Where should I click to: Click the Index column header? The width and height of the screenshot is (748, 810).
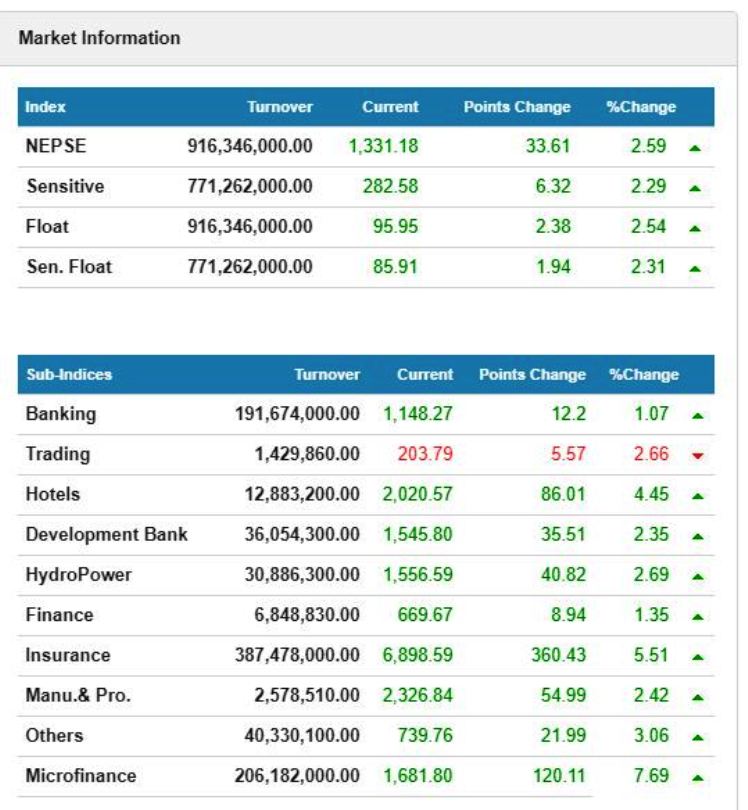click(x=45, y=107)
